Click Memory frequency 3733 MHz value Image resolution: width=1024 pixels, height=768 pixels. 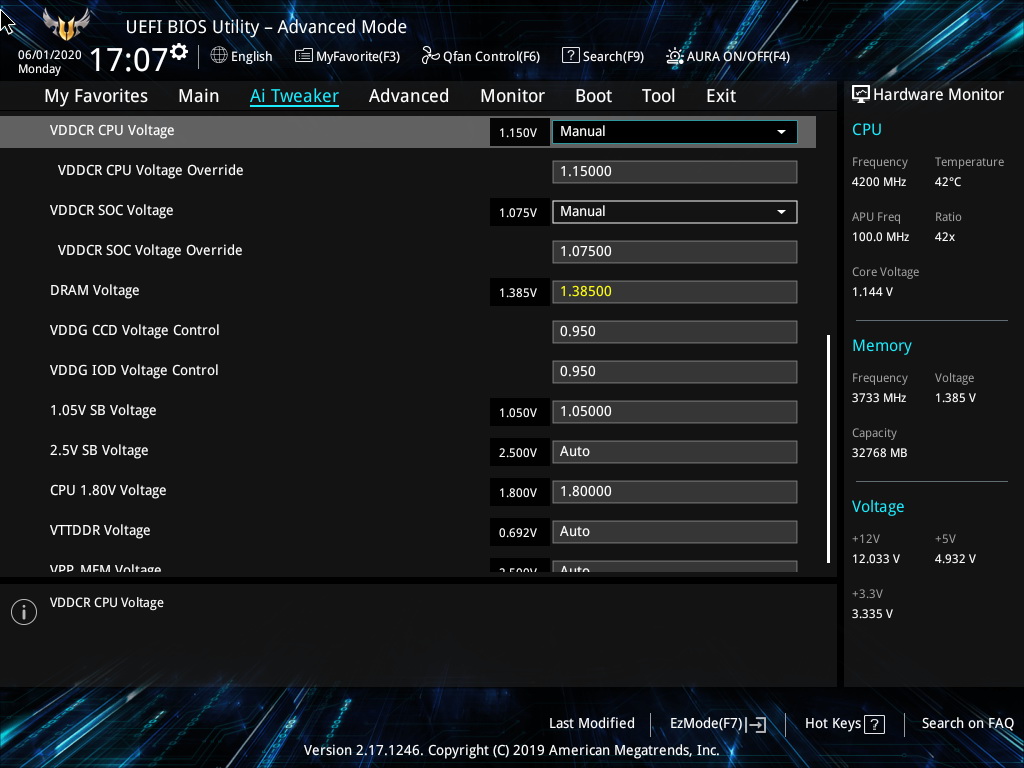click(878, 398)
